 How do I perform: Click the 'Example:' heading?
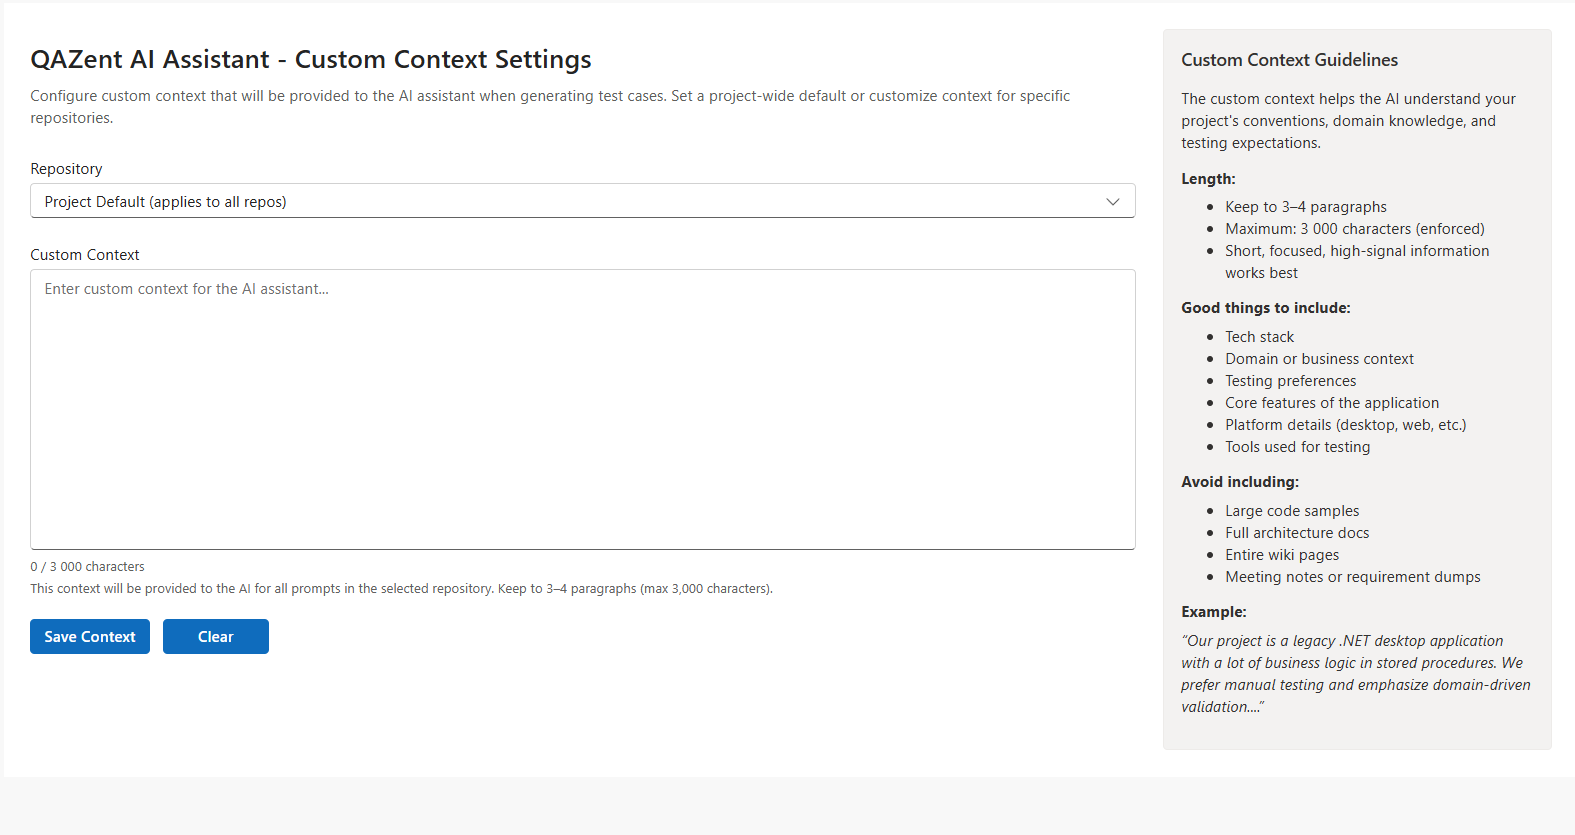[x=1214, y=612]
